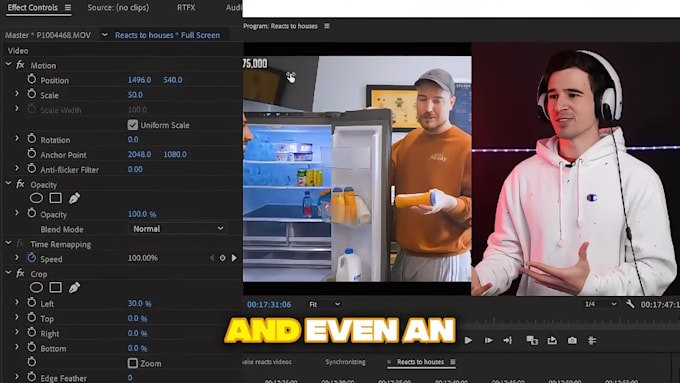Screen dimensions: 680x383
Task: Create a 4-point polygon mask under Crop
Action: pyautogui.click(x=56, y=288)
